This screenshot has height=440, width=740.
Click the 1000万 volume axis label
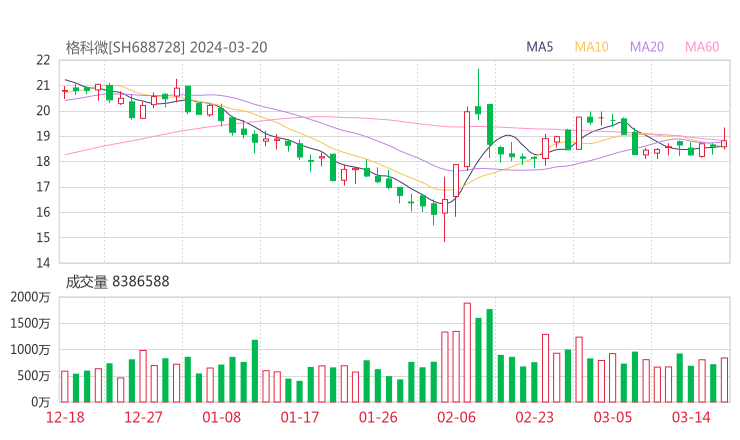(x=30, y=350)
